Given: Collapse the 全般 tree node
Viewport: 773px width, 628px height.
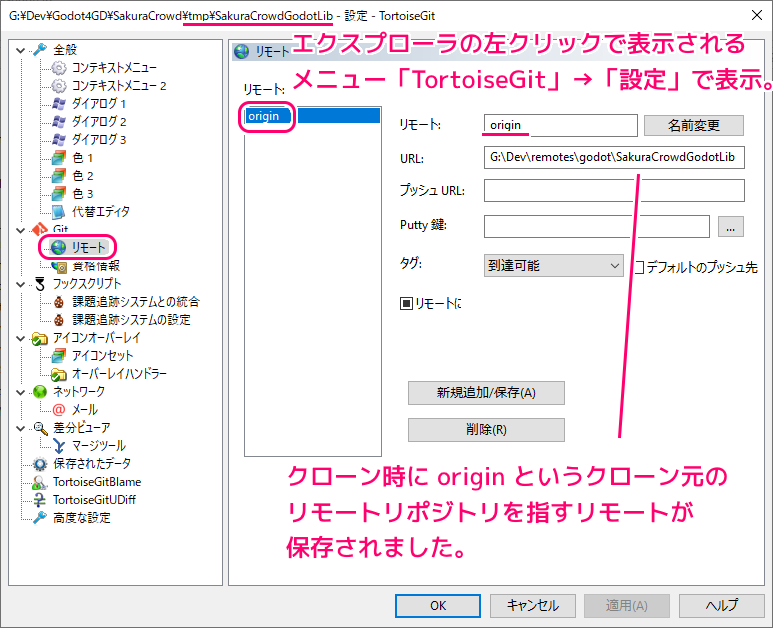Looking at the screenshot, I should [20, 49].
